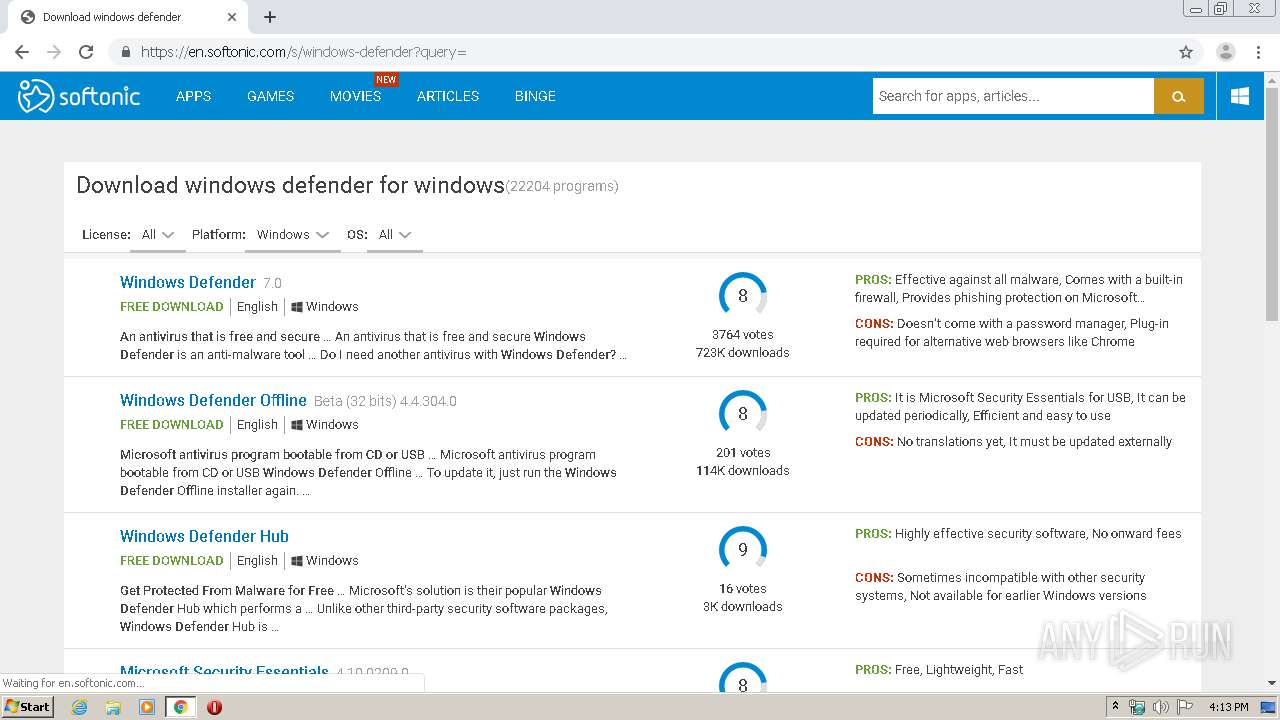This screenshot has width=1280, height=720.
Task: Click the 3764 votes text
Action: tap(743, 335)
